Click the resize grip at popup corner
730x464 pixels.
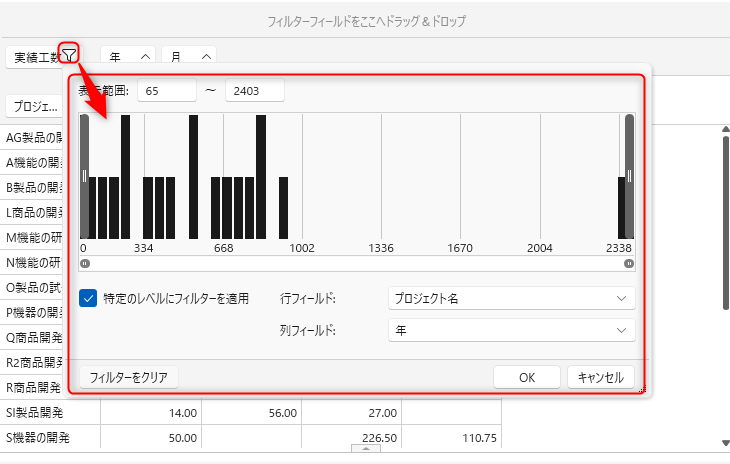point(642,389)
